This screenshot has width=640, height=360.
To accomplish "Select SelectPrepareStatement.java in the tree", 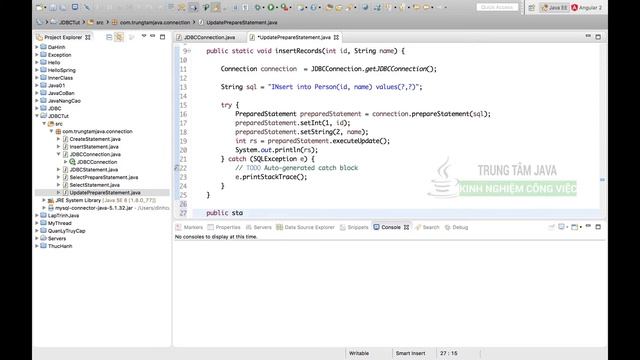I will point(104,177).
